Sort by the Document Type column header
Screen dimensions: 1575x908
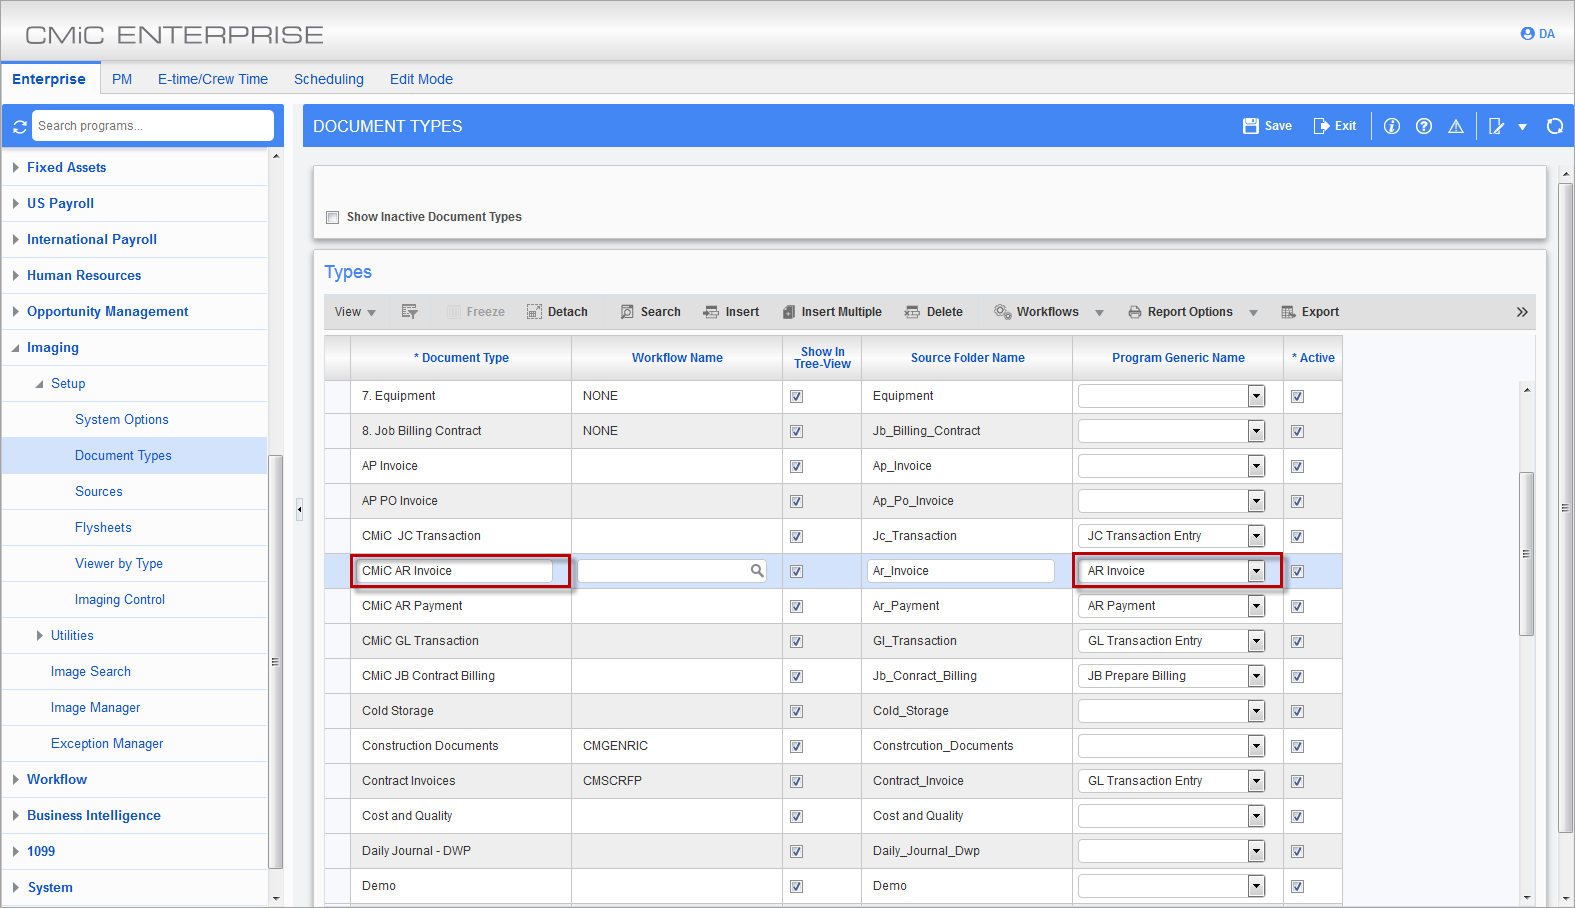tap(461, 358)
